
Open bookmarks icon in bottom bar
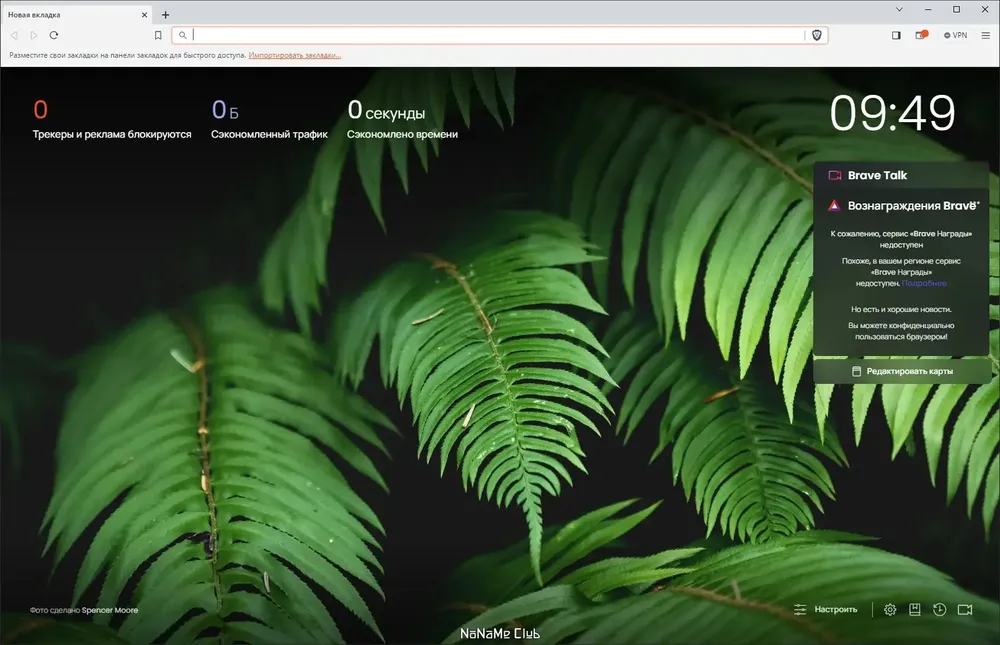pyautogui.click(x=915, y=610)
